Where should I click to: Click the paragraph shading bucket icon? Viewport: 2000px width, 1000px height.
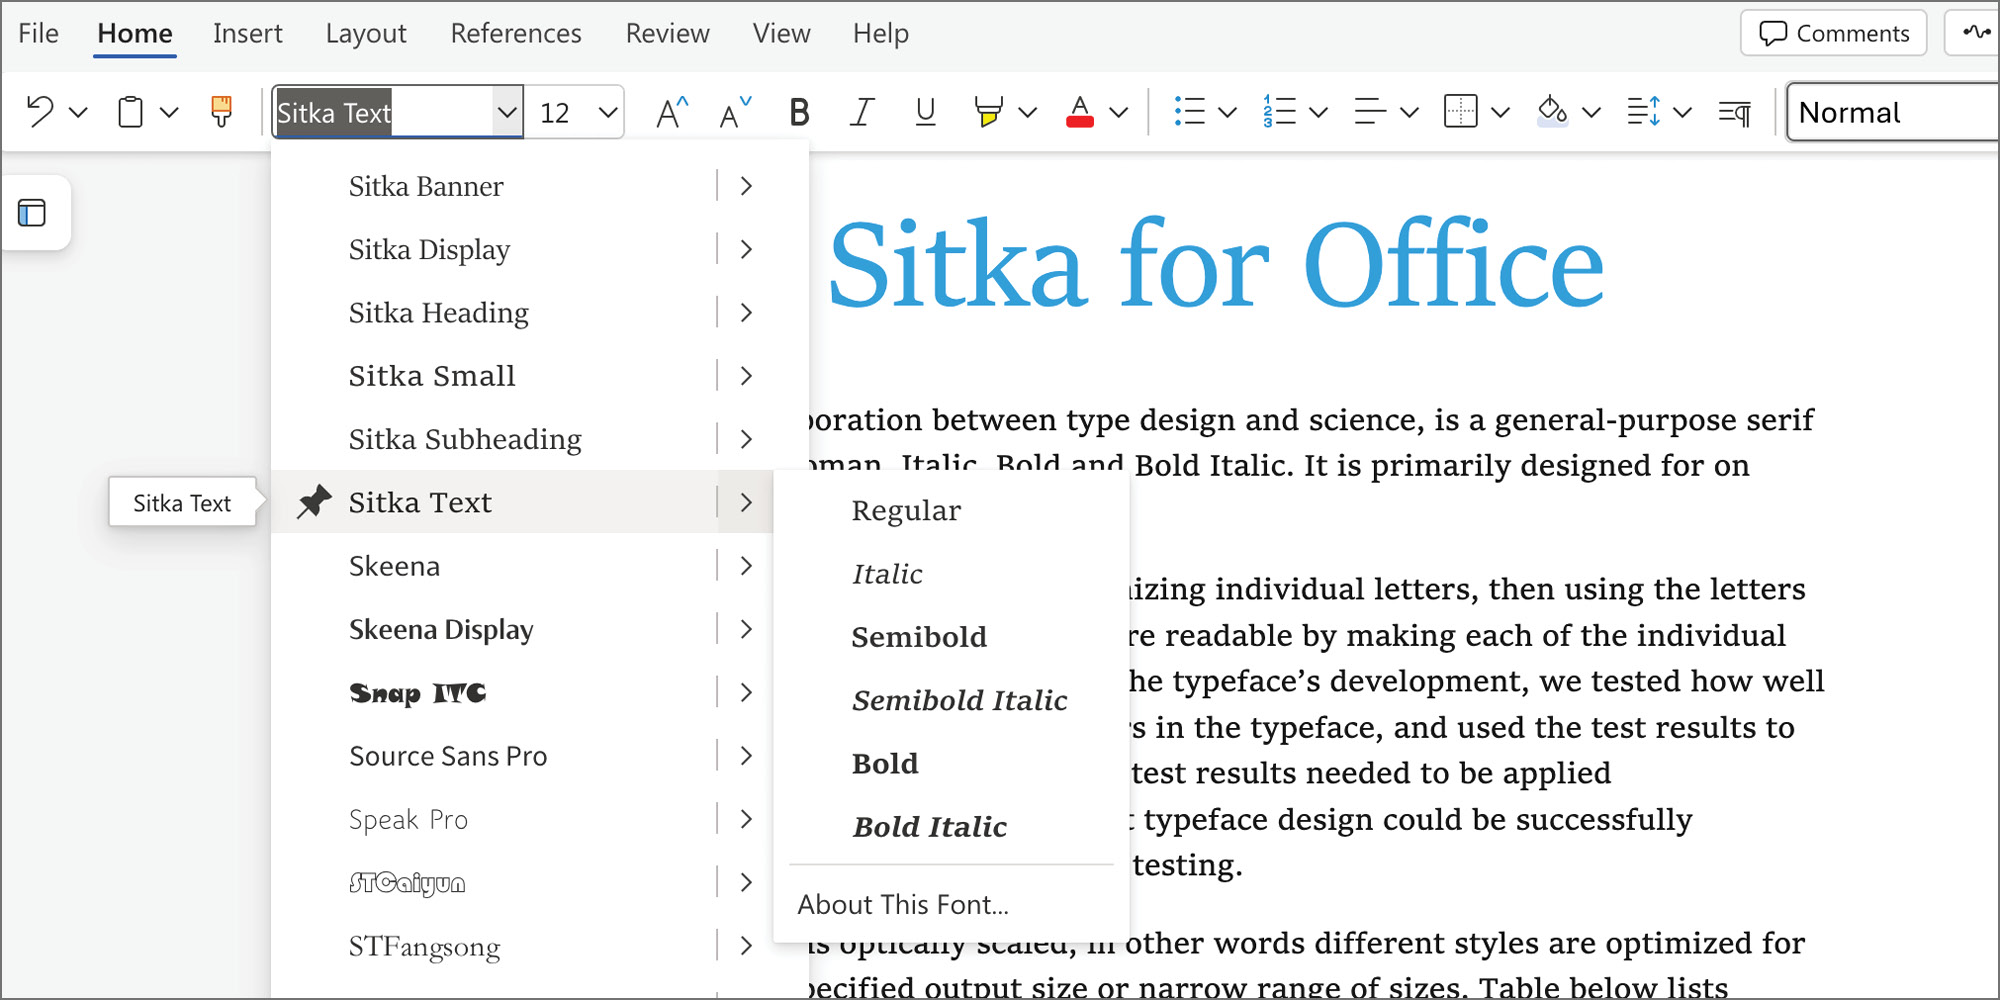[x=1552, y=111]
